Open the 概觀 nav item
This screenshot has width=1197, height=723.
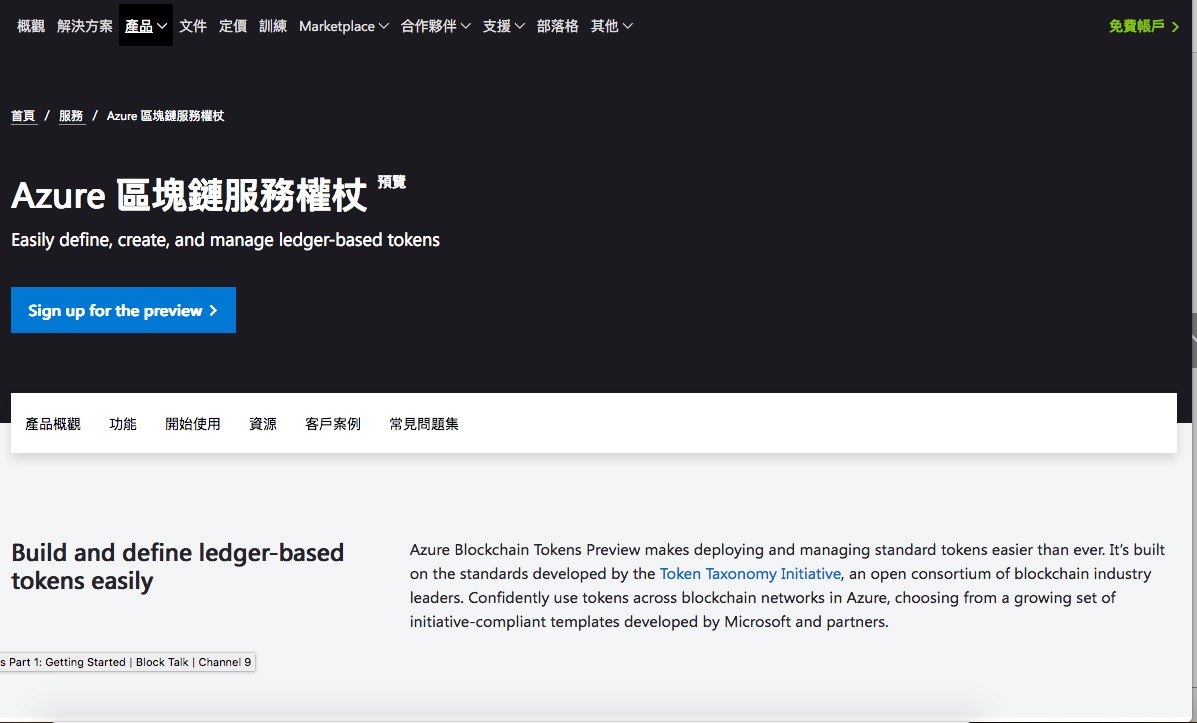[x=31, y=26]
